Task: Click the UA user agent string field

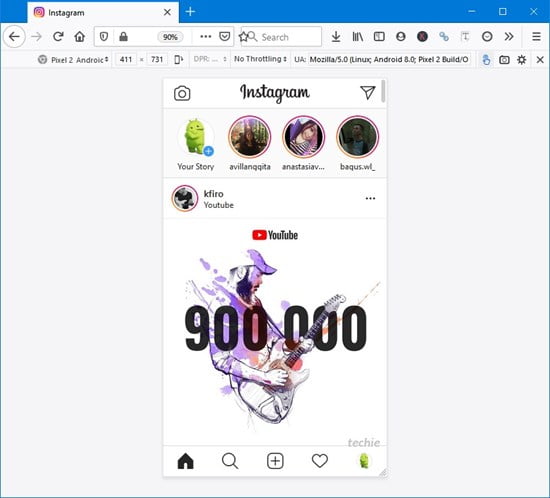Action: (x=389, y=59)
